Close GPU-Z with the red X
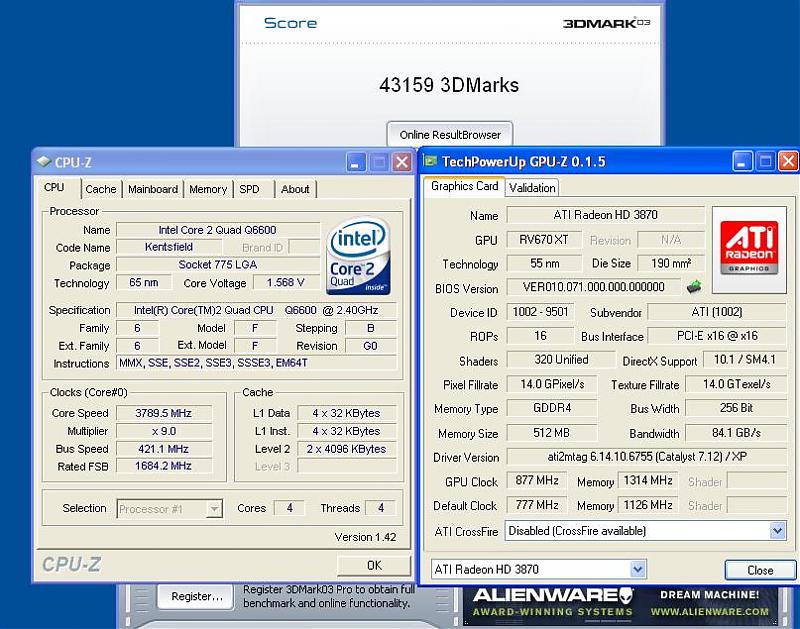Viewport: 800px width, 629px height. [788, 162]
